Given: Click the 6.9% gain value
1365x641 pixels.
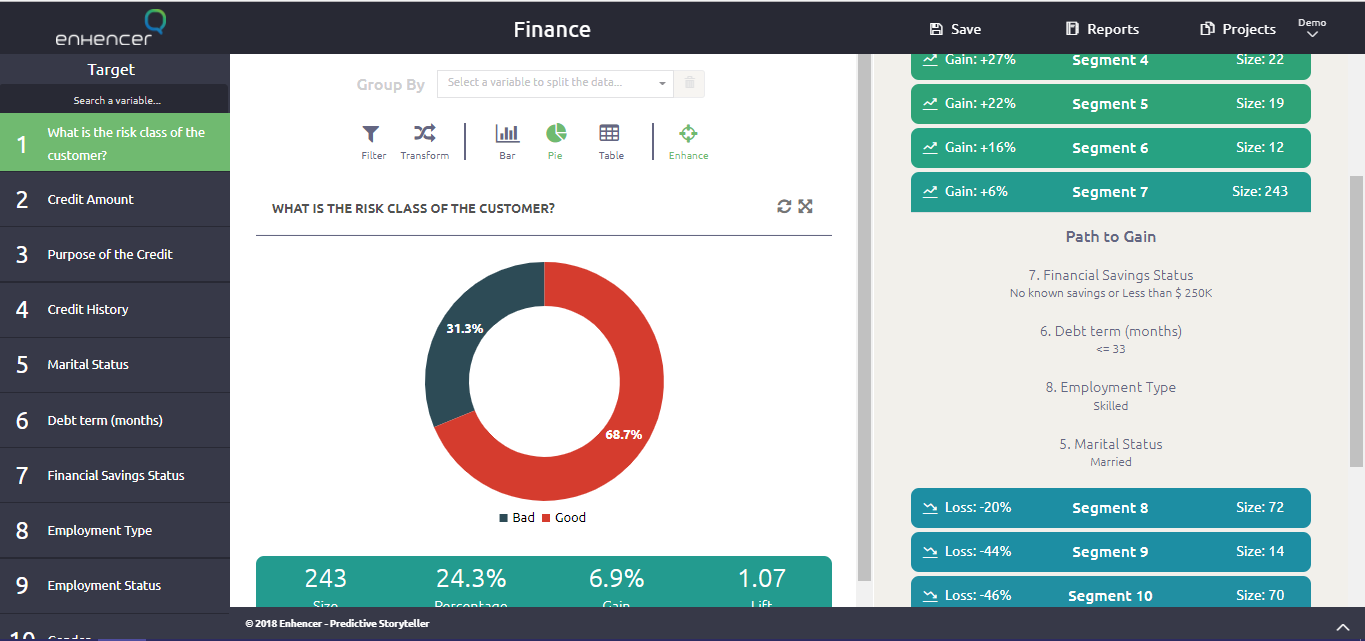Looking at the screenshot, I should [615, 578].
